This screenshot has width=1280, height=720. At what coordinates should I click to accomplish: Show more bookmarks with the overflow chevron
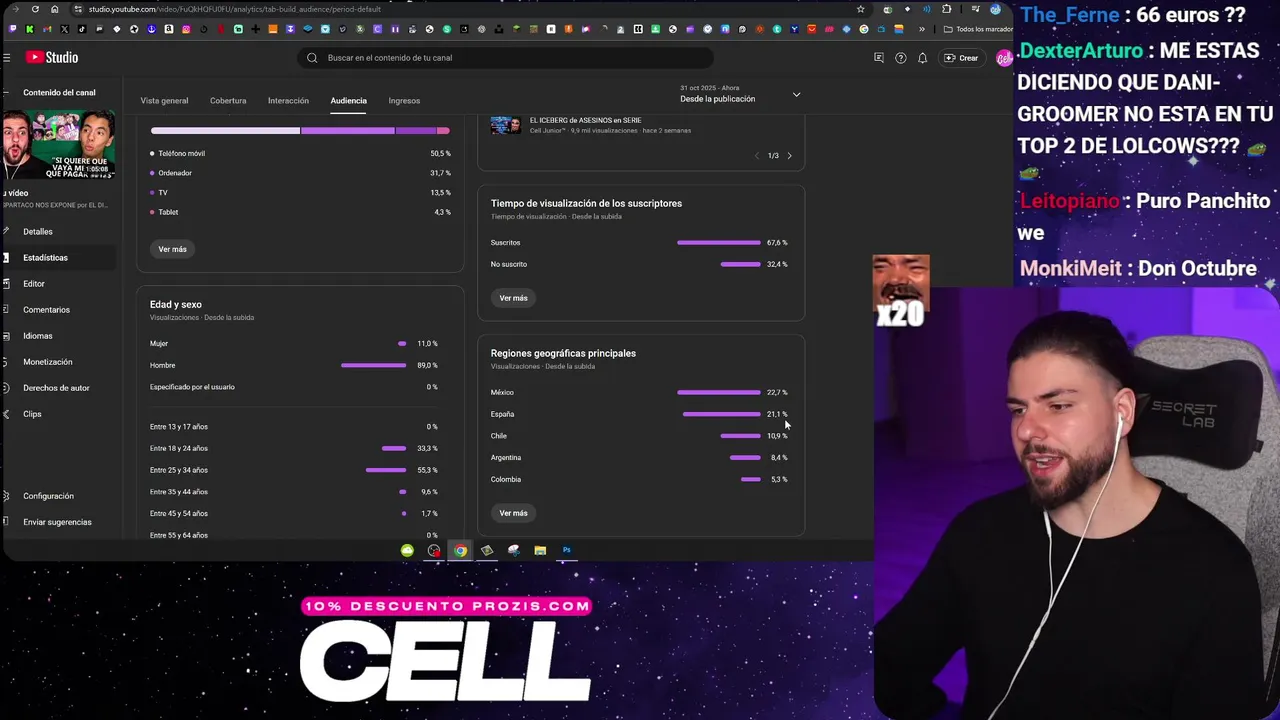[x=922, y=29]
